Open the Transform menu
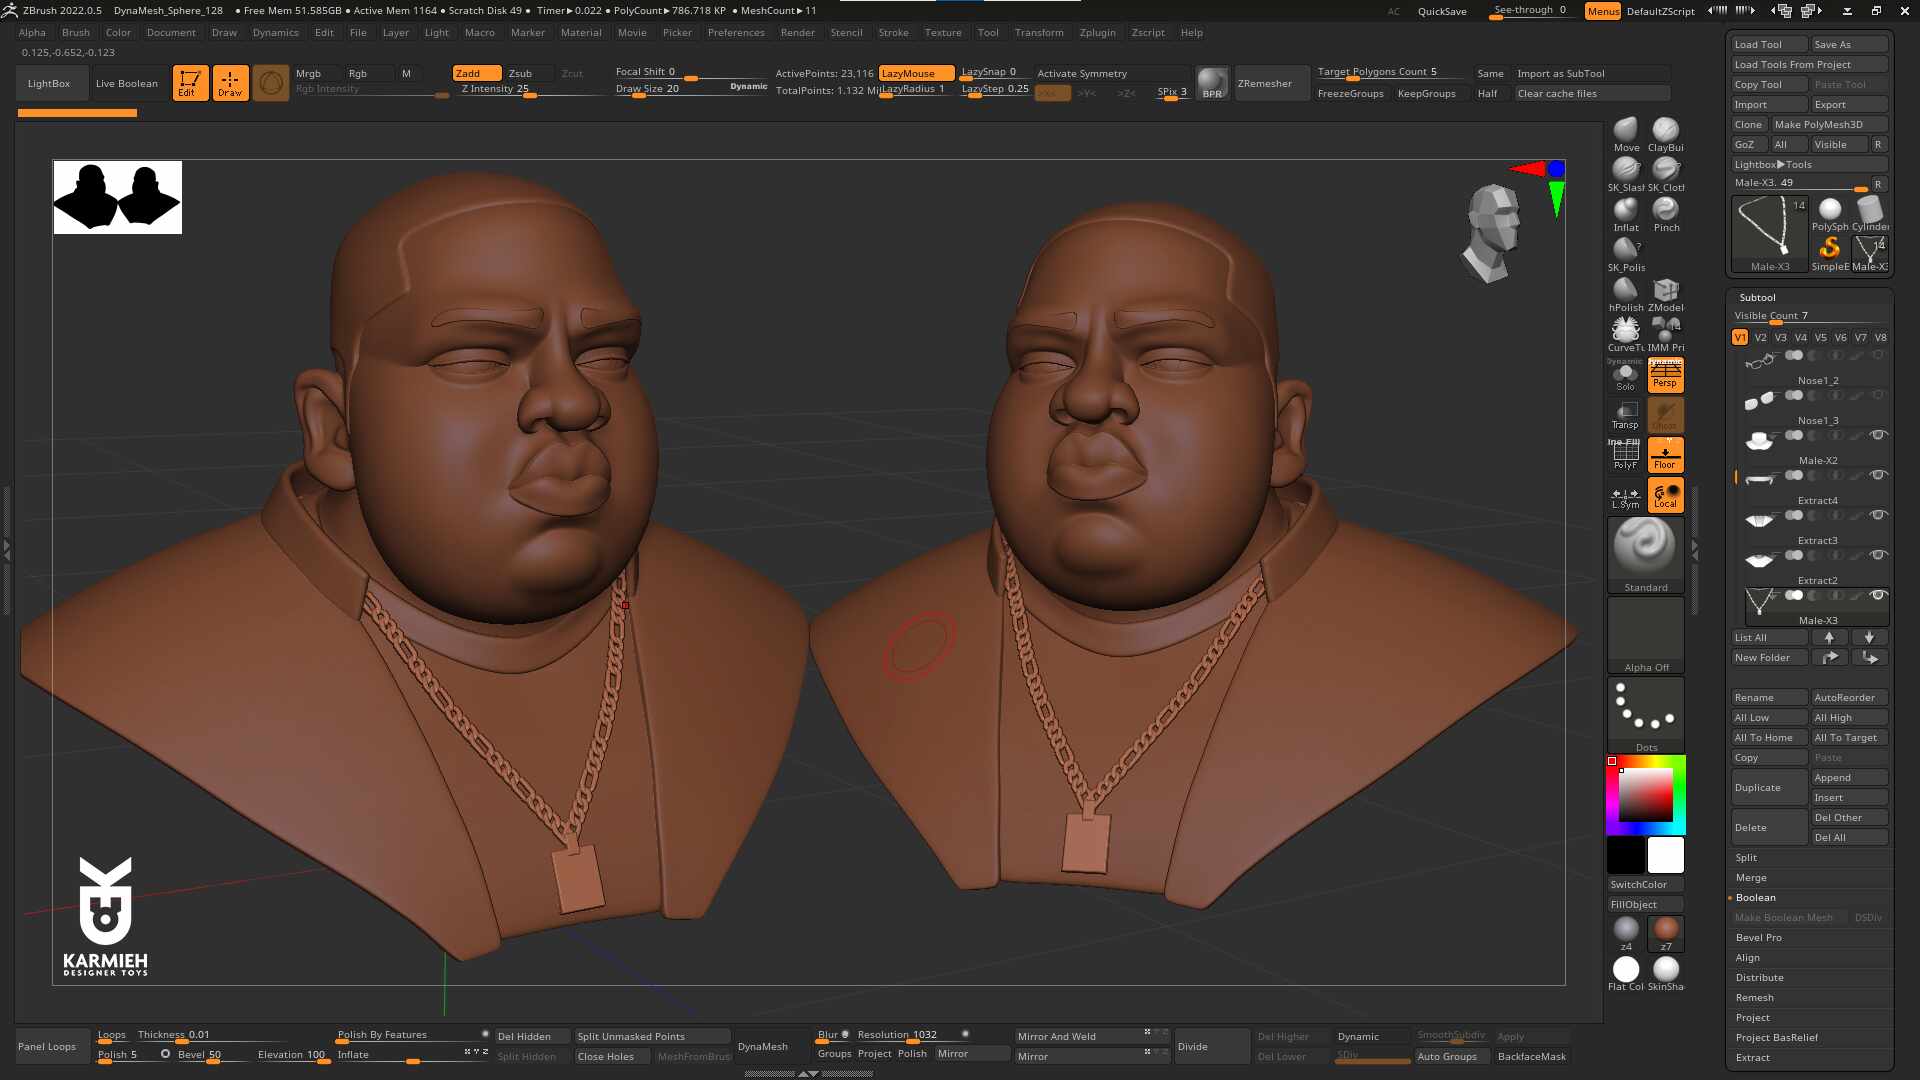 pos(1039,32)
